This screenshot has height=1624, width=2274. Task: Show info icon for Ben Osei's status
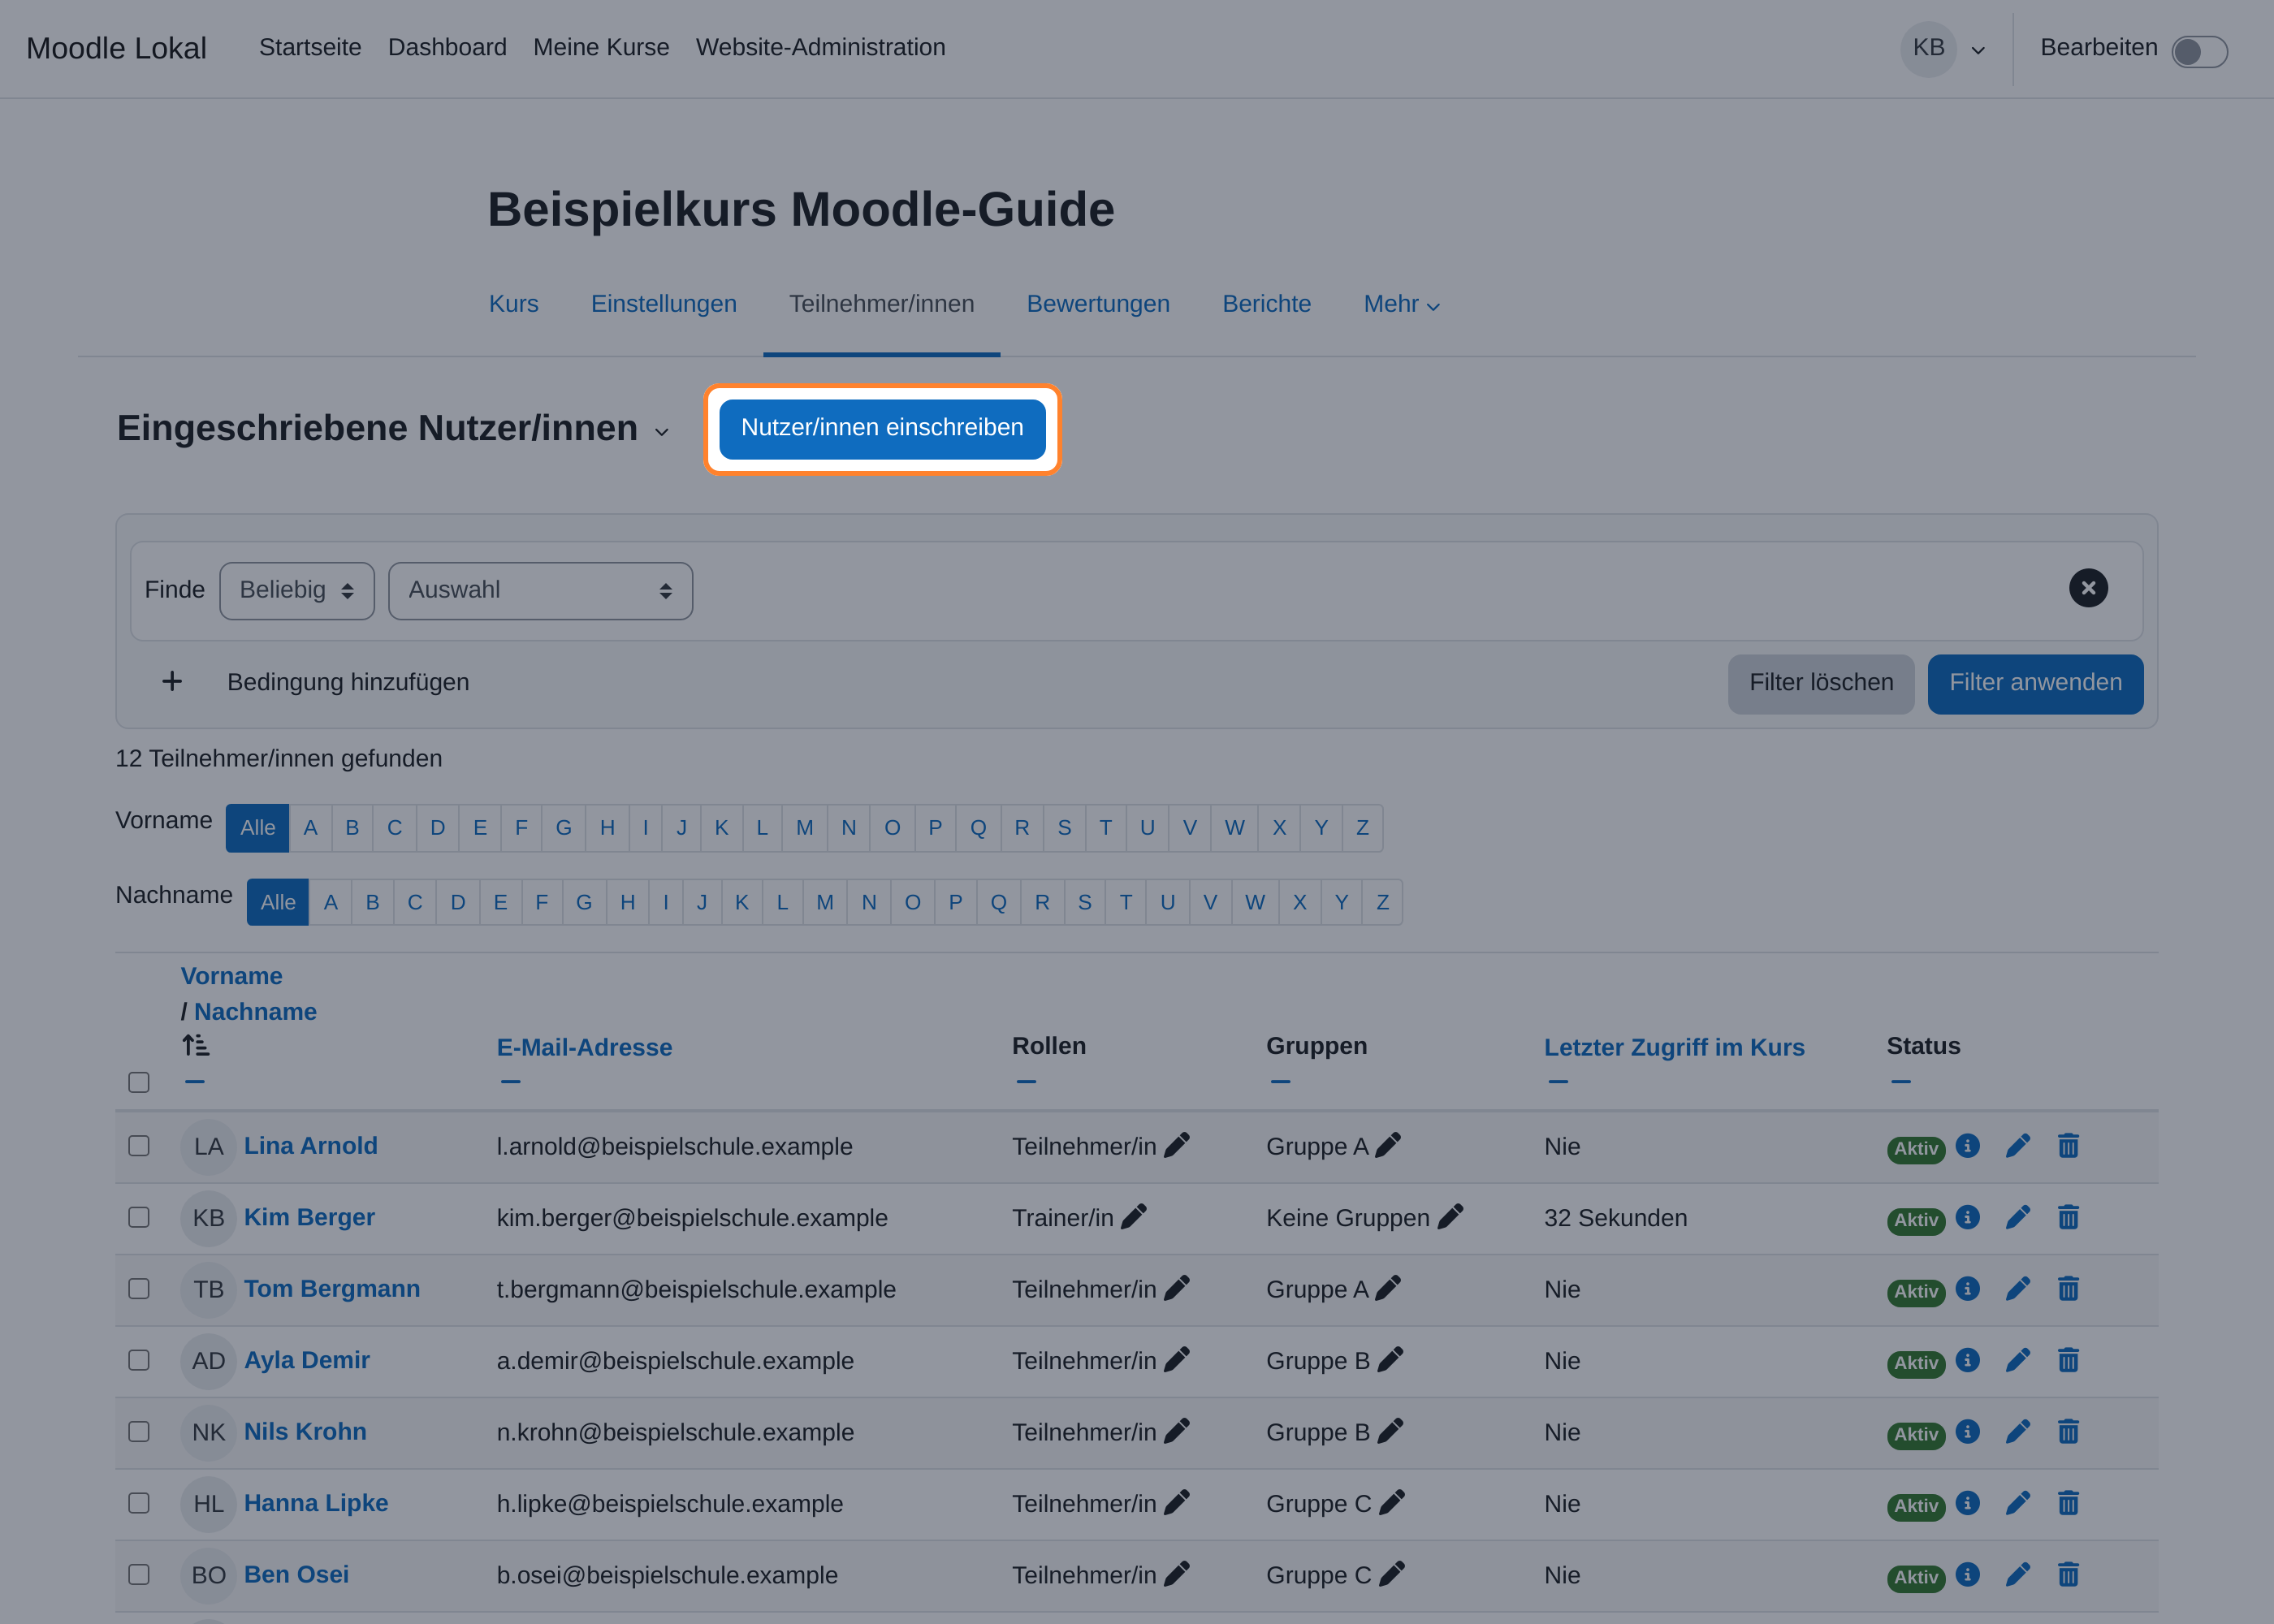(x=1967, y=1574)
